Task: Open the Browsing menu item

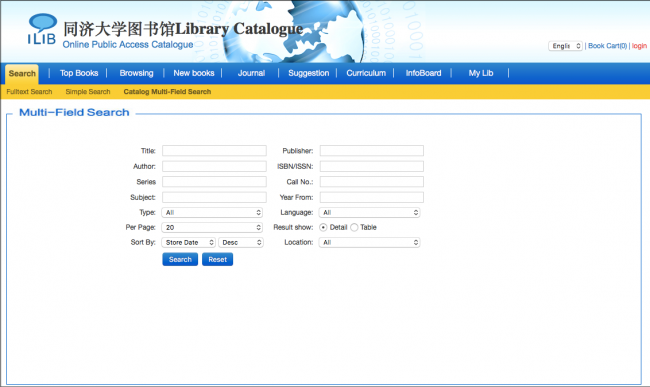Action: (136, 73)
